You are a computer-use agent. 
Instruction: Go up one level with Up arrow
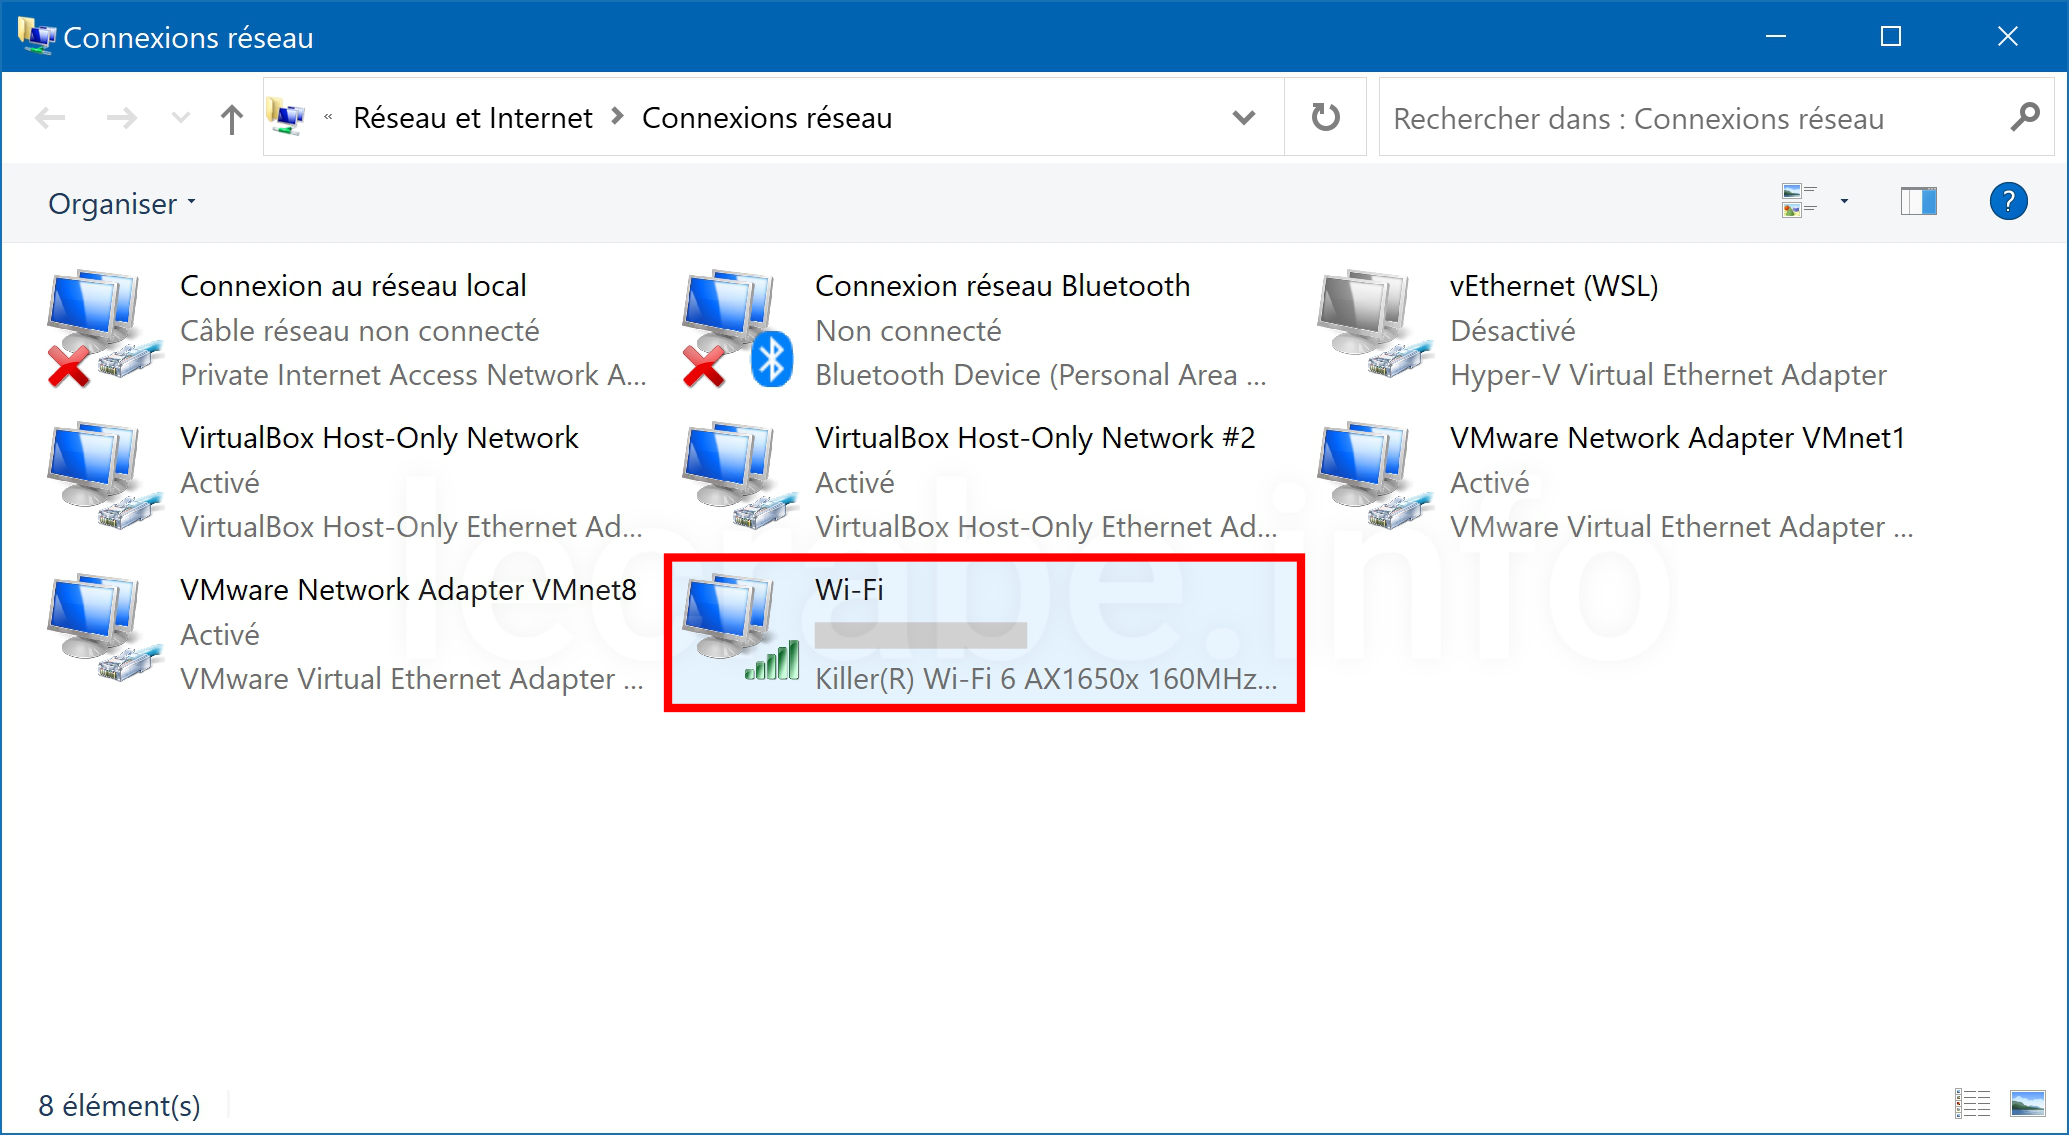click(x=231, y=119)
